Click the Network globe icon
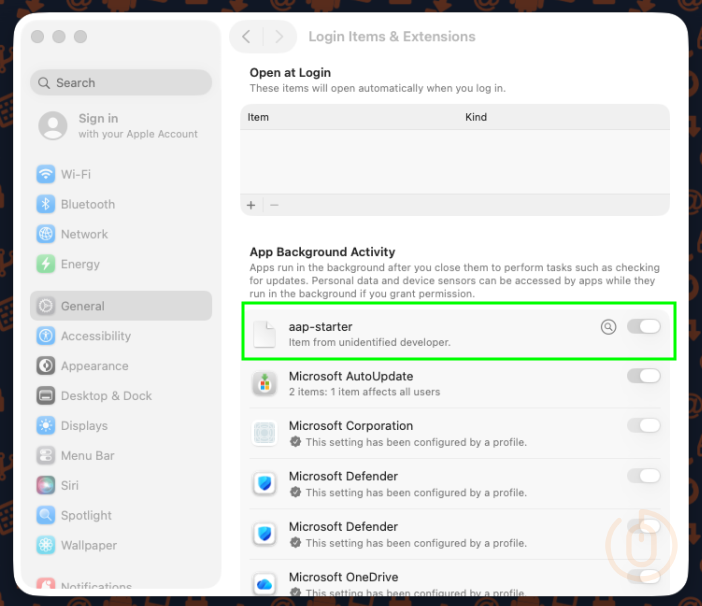The image size is (702, 606). (46, 234)
